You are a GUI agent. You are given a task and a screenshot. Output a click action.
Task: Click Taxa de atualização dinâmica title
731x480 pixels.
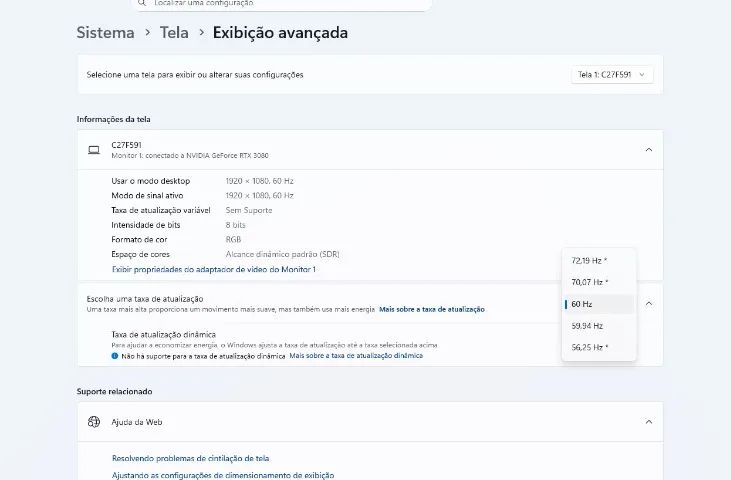click(x=163, y=335)
